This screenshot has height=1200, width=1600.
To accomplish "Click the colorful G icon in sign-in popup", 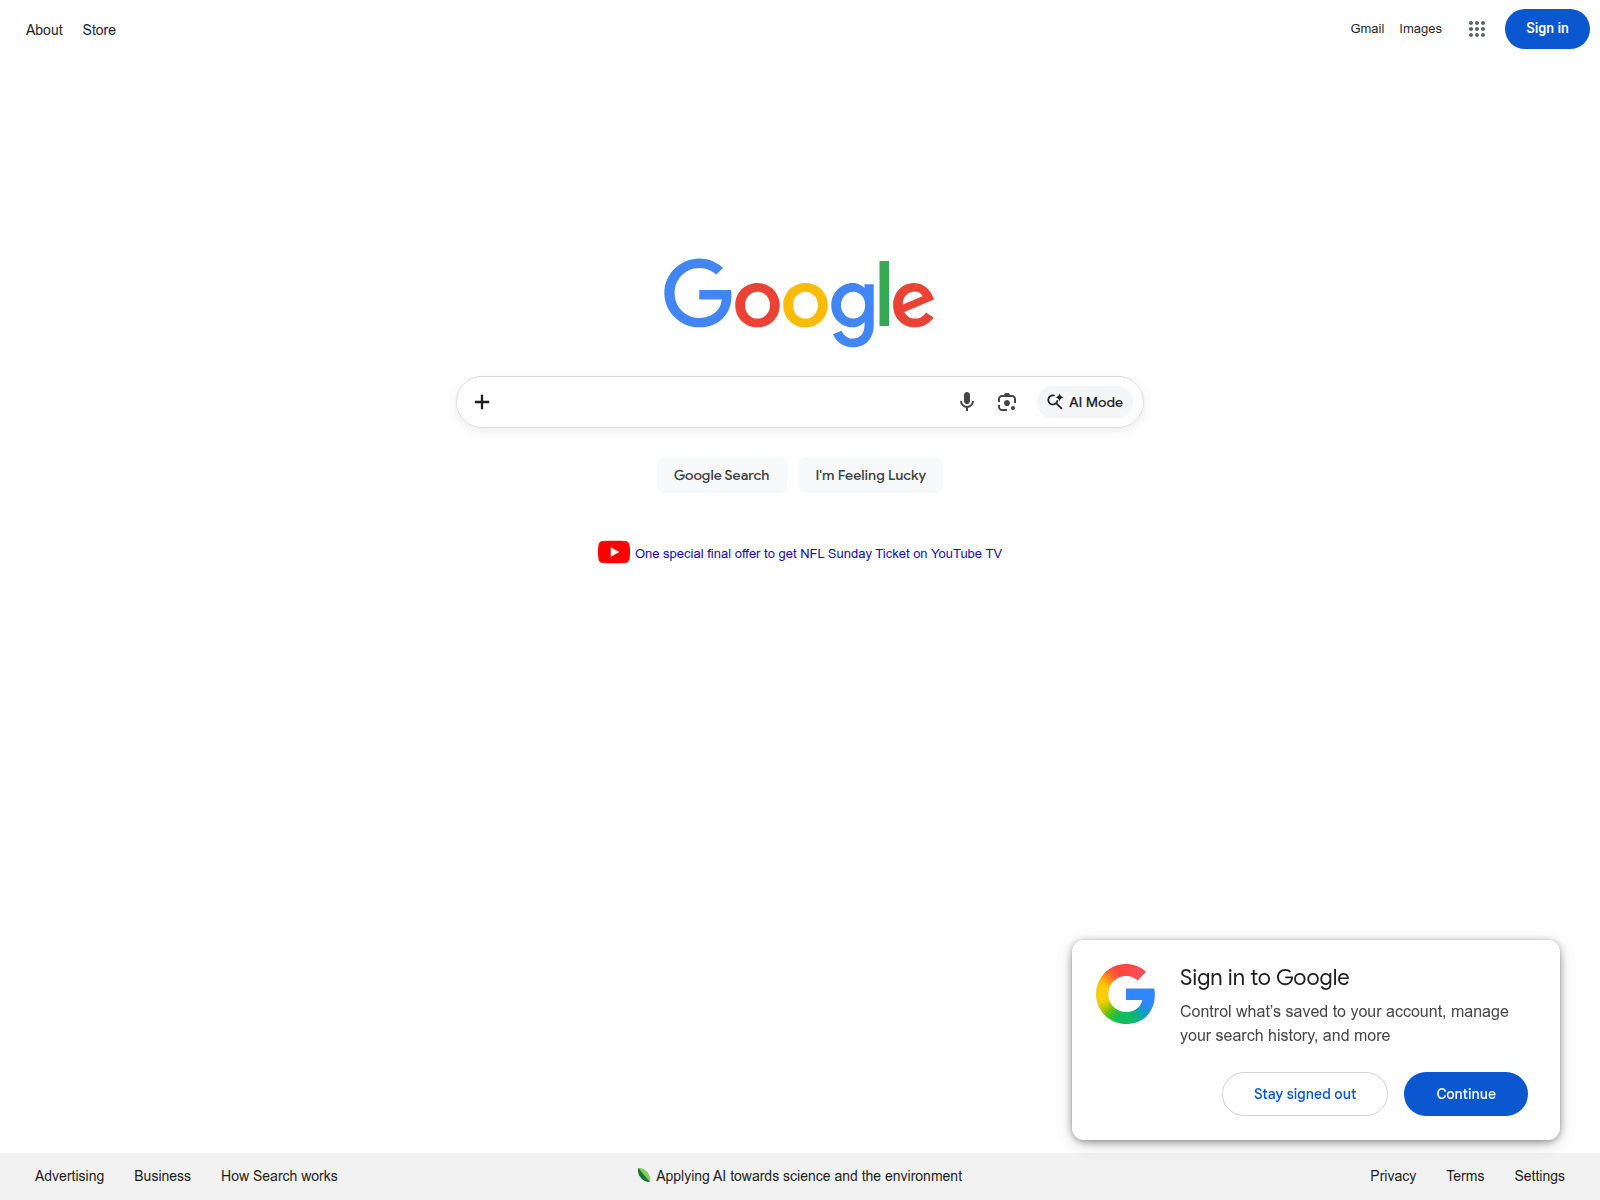I will (x=1126, y=994).
